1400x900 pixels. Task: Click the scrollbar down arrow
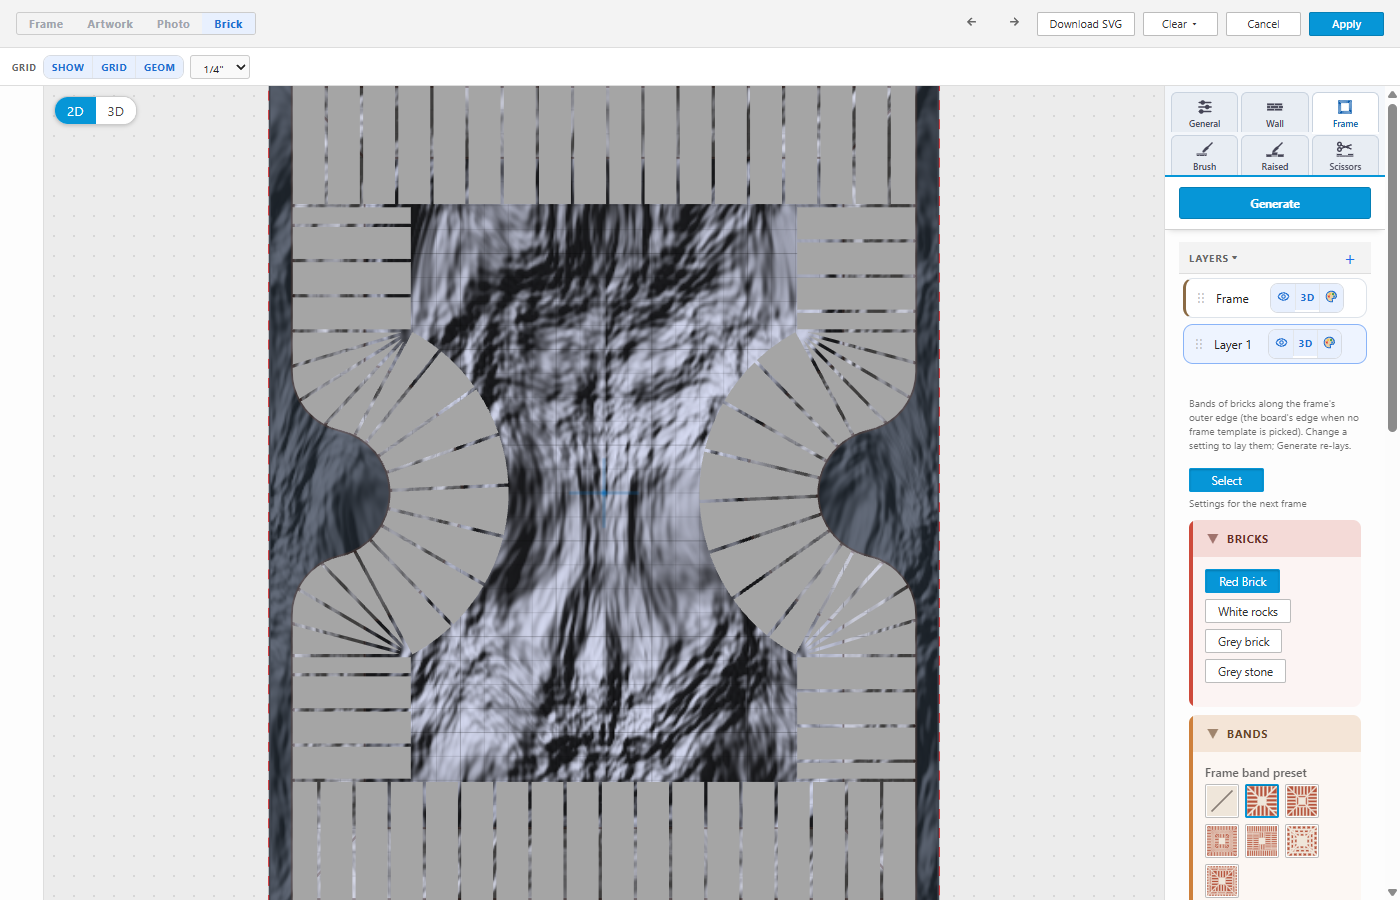coord(1392,892)
